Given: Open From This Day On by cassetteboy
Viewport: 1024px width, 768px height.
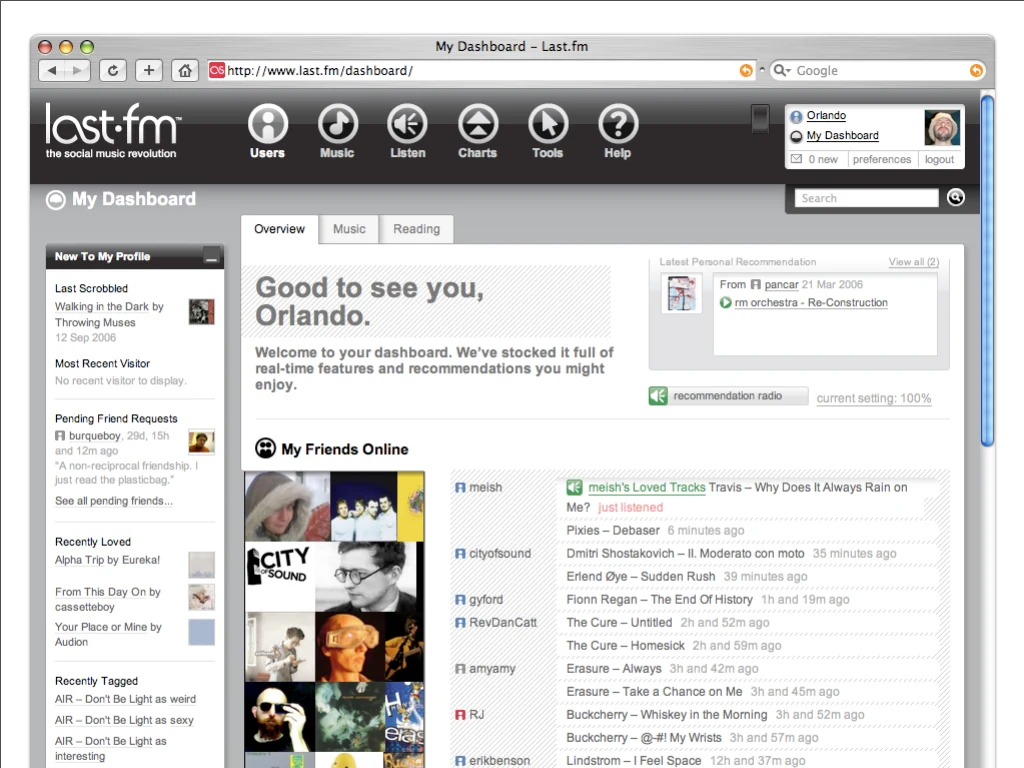Looking at the screenshot, I should tap(107, 599).
